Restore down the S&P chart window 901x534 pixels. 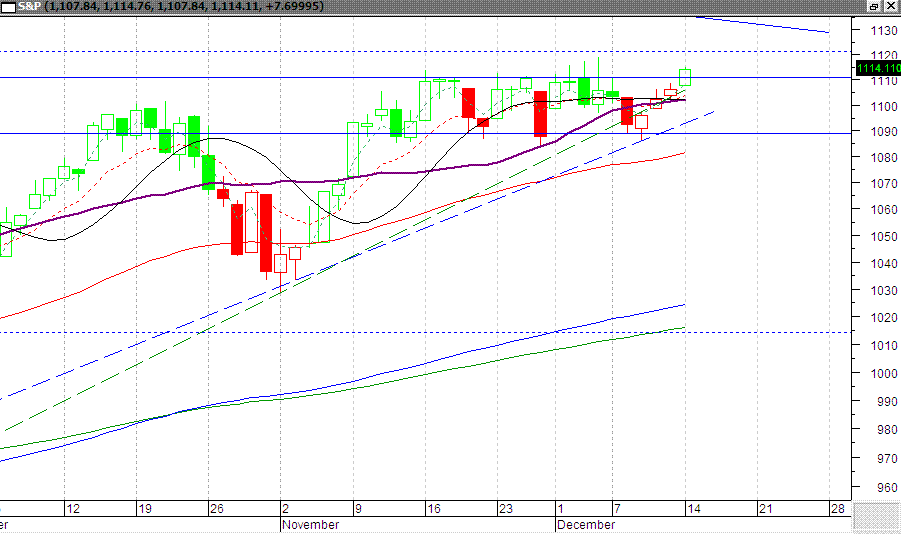pyautogui.click(x=874, y=6)
